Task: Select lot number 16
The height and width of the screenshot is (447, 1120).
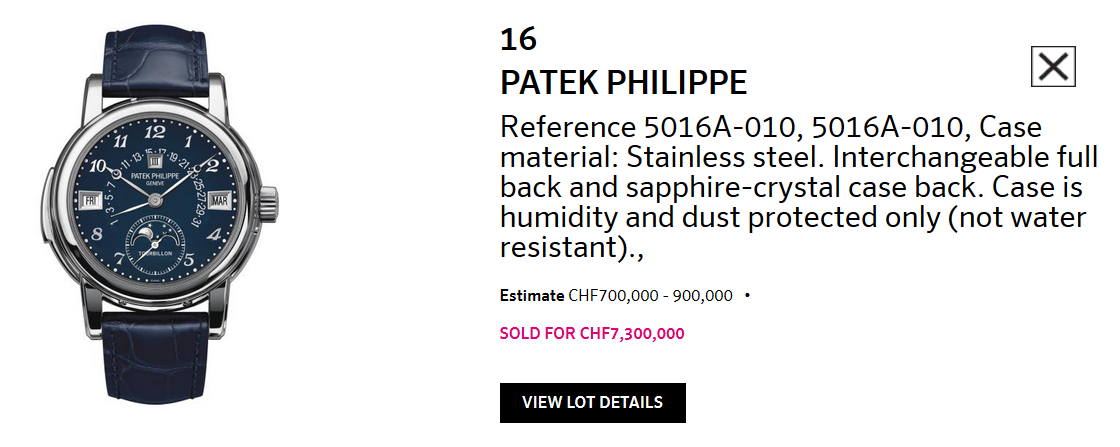Action: tap(518, 39)
